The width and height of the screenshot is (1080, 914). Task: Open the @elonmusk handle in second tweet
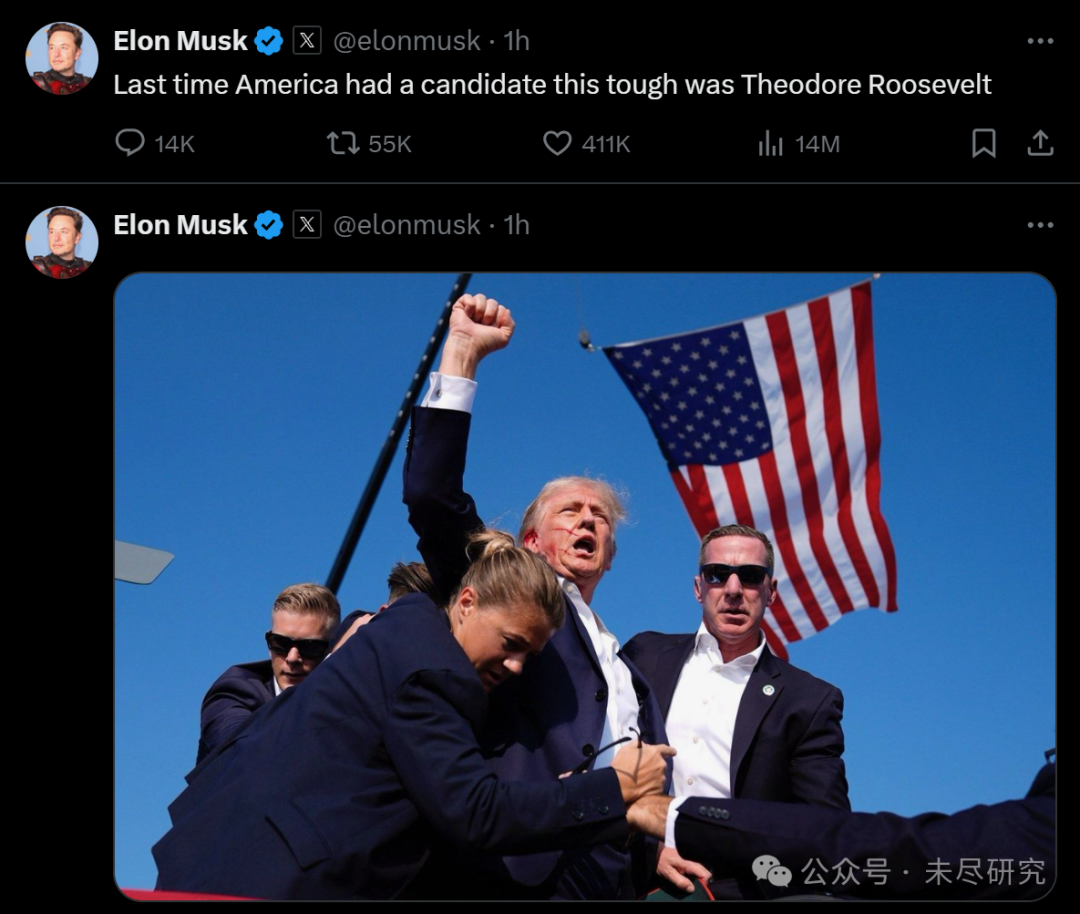[406, 225]
